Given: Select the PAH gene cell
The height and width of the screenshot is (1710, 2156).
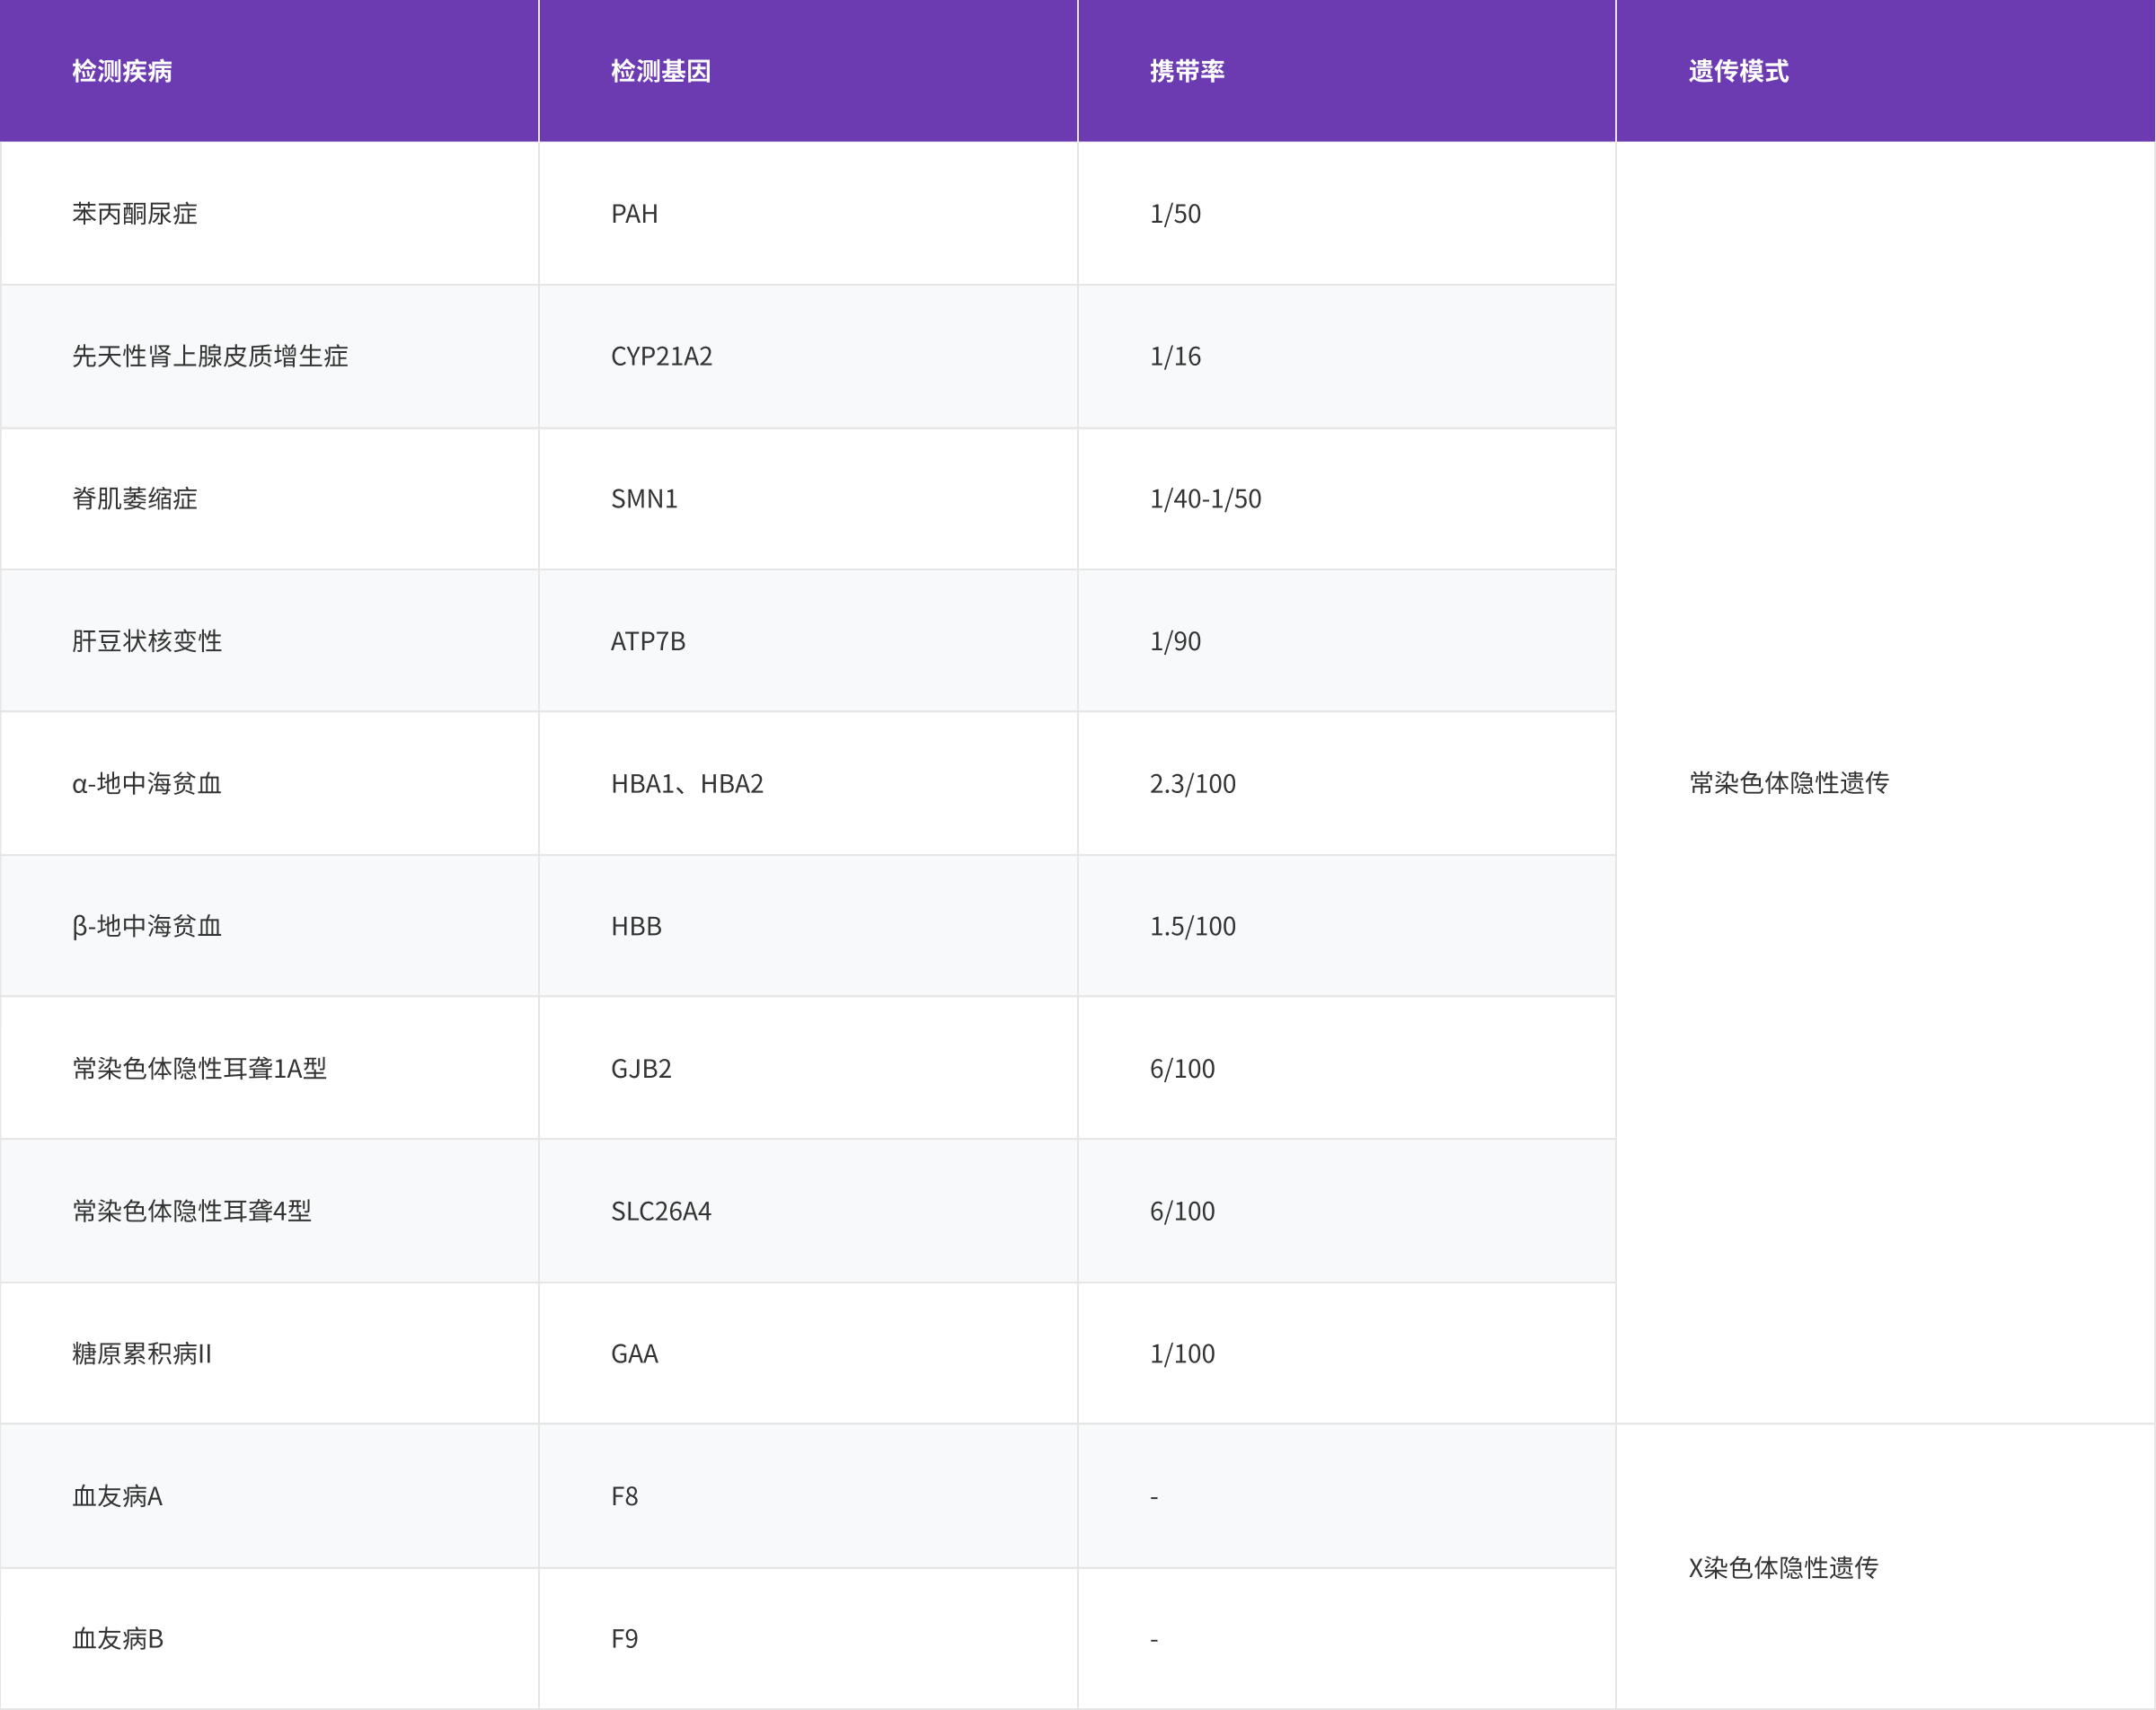Looking at the screenshot, I should click(634, 214).
